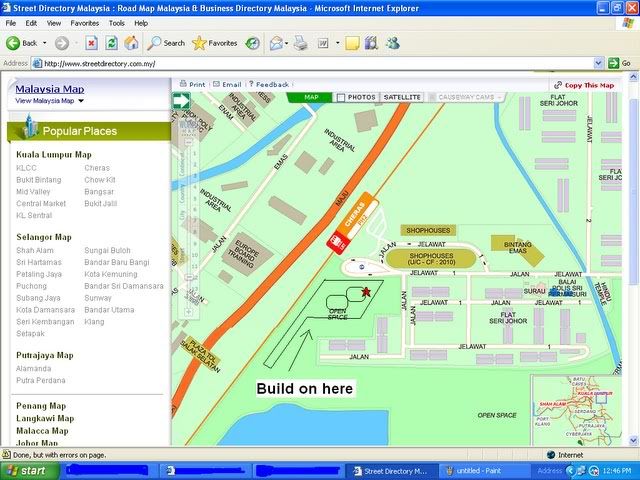The image size is (640, 480).
Task: Switch to the MAP tab
Action: pyautogui.click(x=311, y=98)
